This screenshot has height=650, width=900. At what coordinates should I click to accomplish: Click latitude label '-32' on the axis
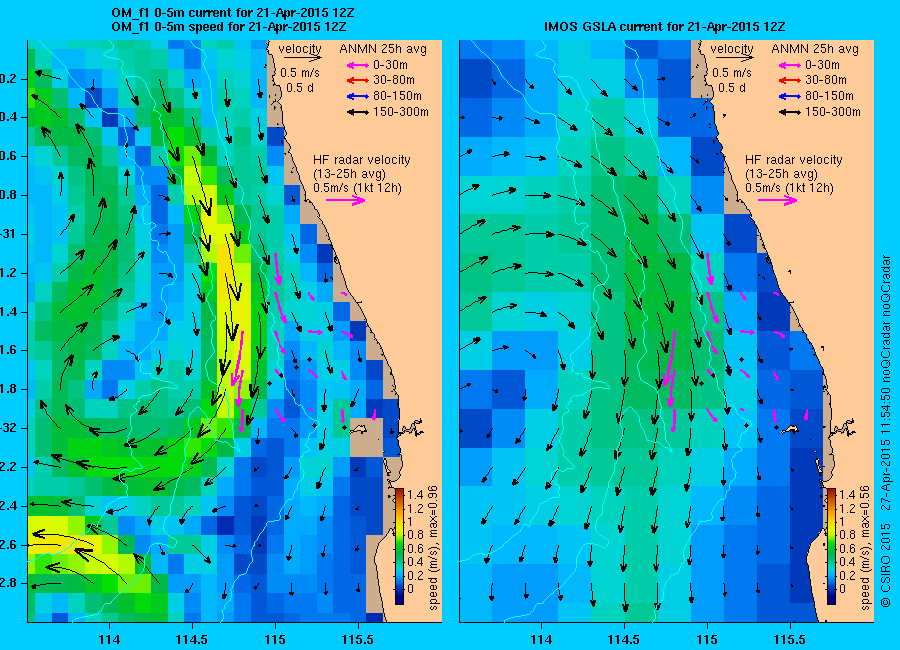coord(7,428)
